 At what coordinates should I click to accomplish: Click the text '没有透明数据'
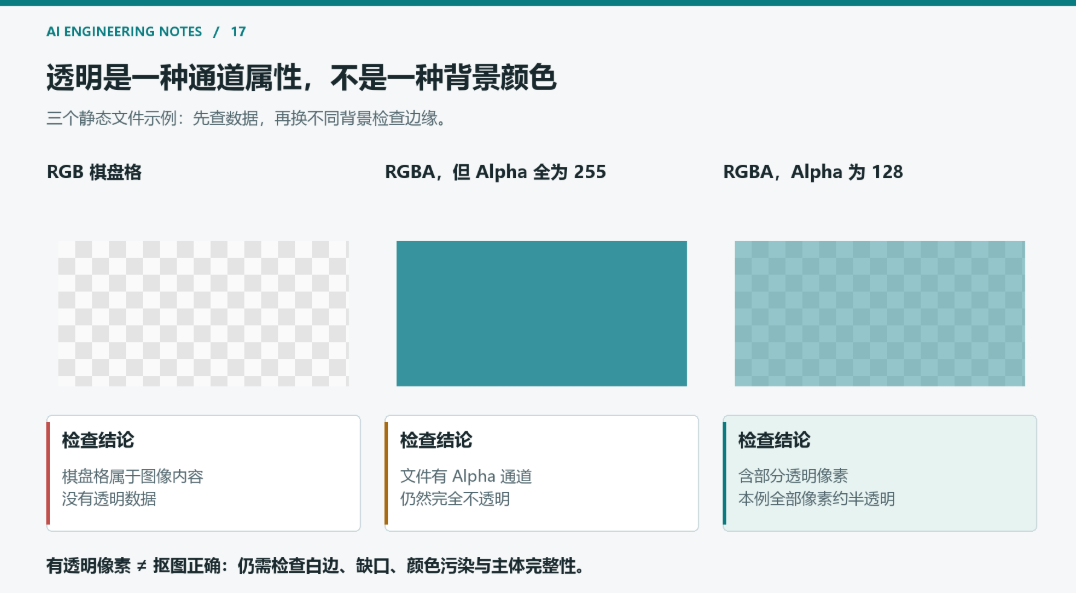(109, 499)
